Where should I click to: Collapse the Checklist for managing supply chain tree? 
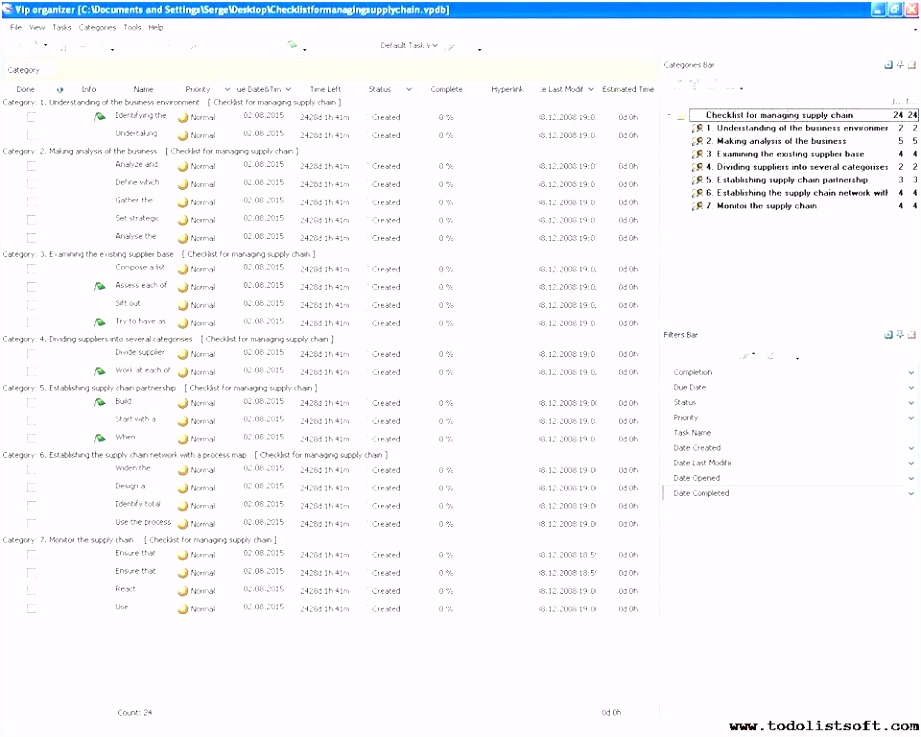click(669, 116)
